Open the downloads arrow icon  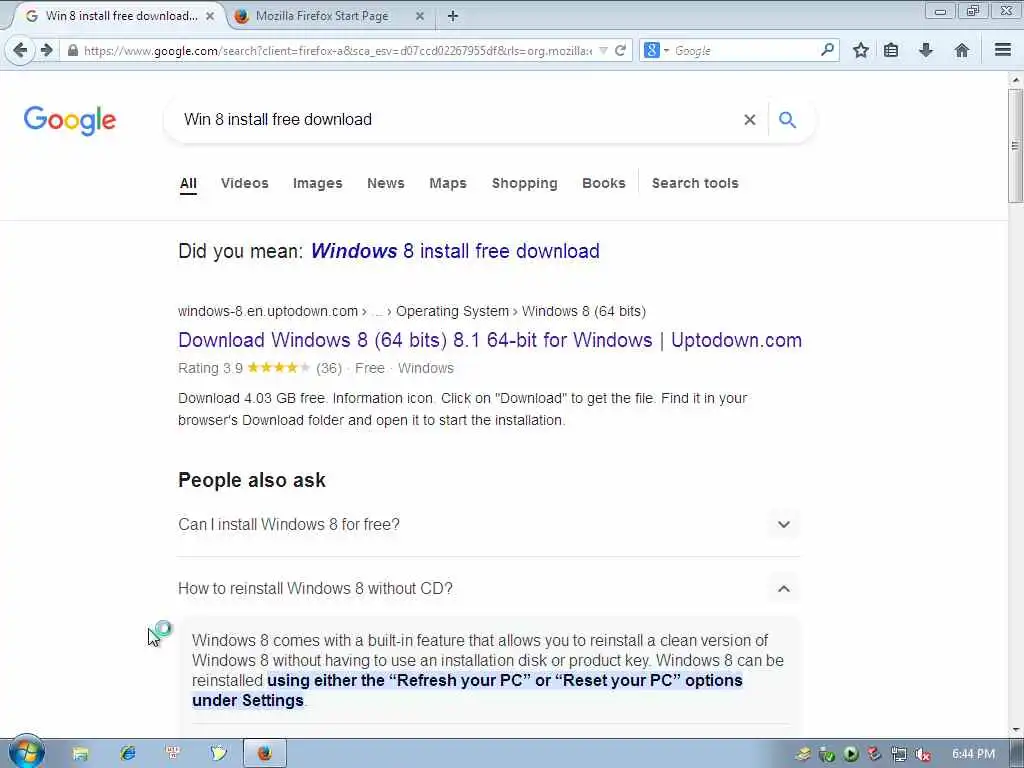pyautogui.click(x=925, y=50)
